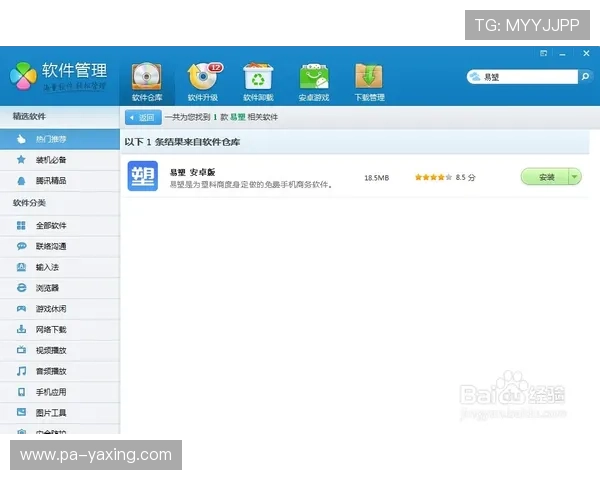Click the 易塑 安卓版 title text

click(192, 172)
